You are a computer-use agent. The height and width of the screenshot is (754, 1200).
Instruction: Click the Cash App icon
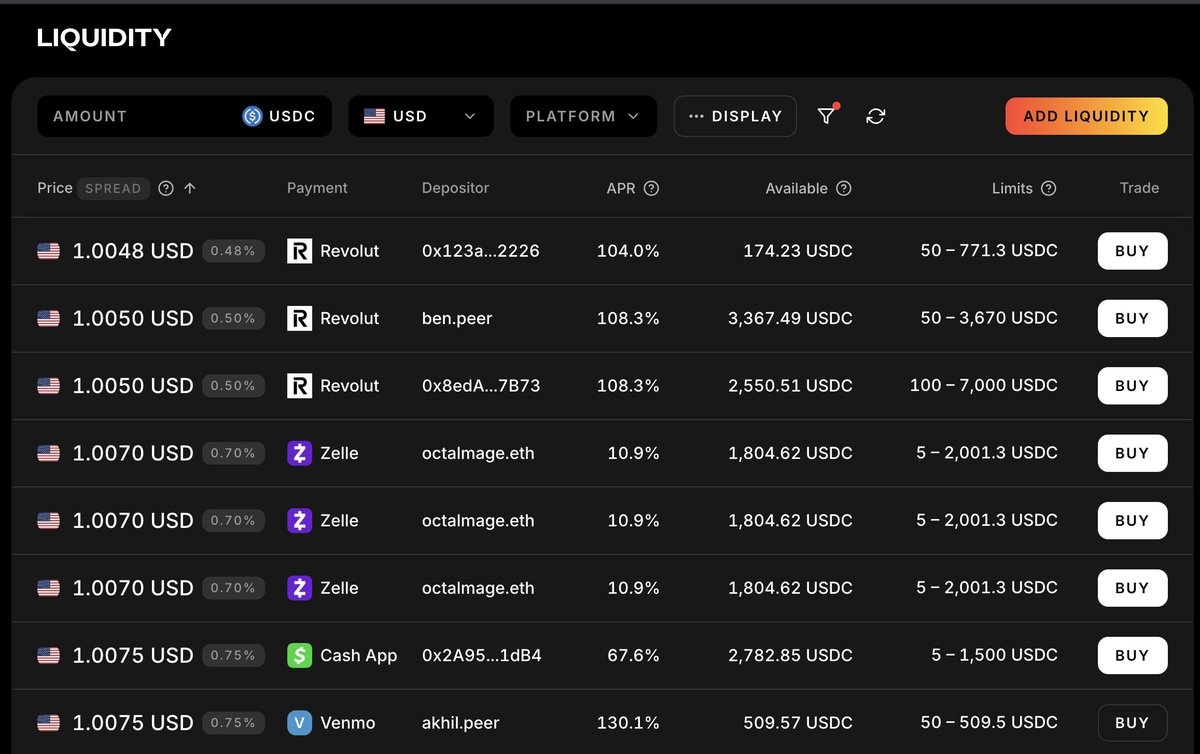click(x=299, y=655)
